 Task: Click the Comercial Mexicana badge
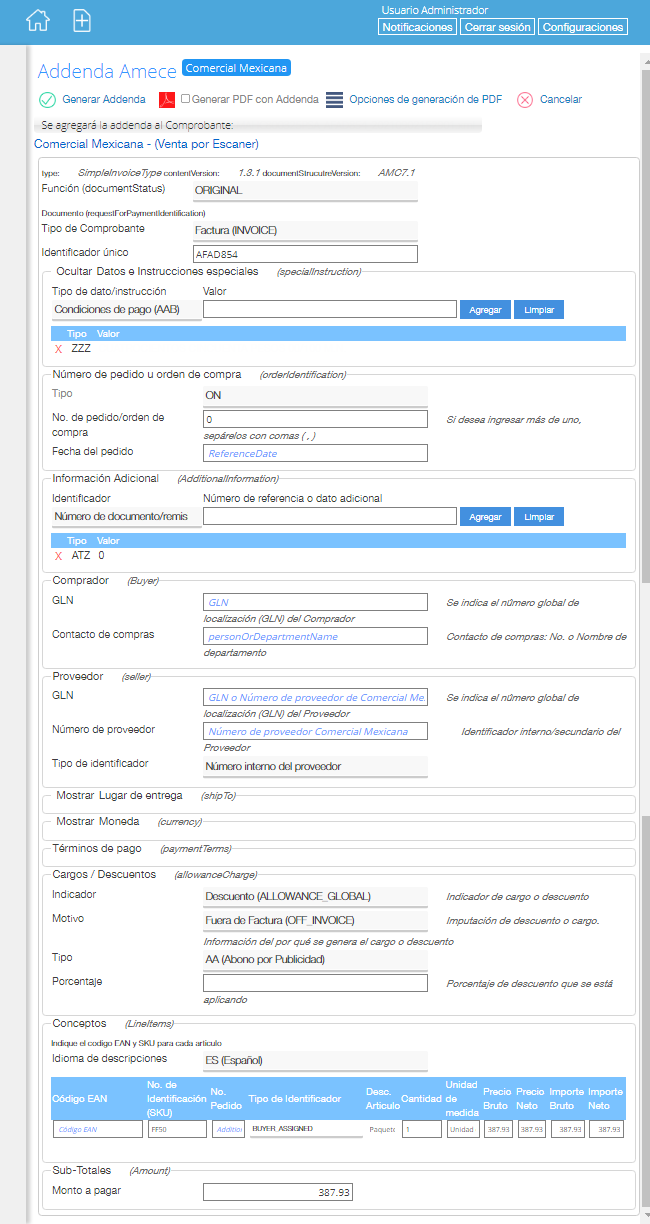pos(236,68)
